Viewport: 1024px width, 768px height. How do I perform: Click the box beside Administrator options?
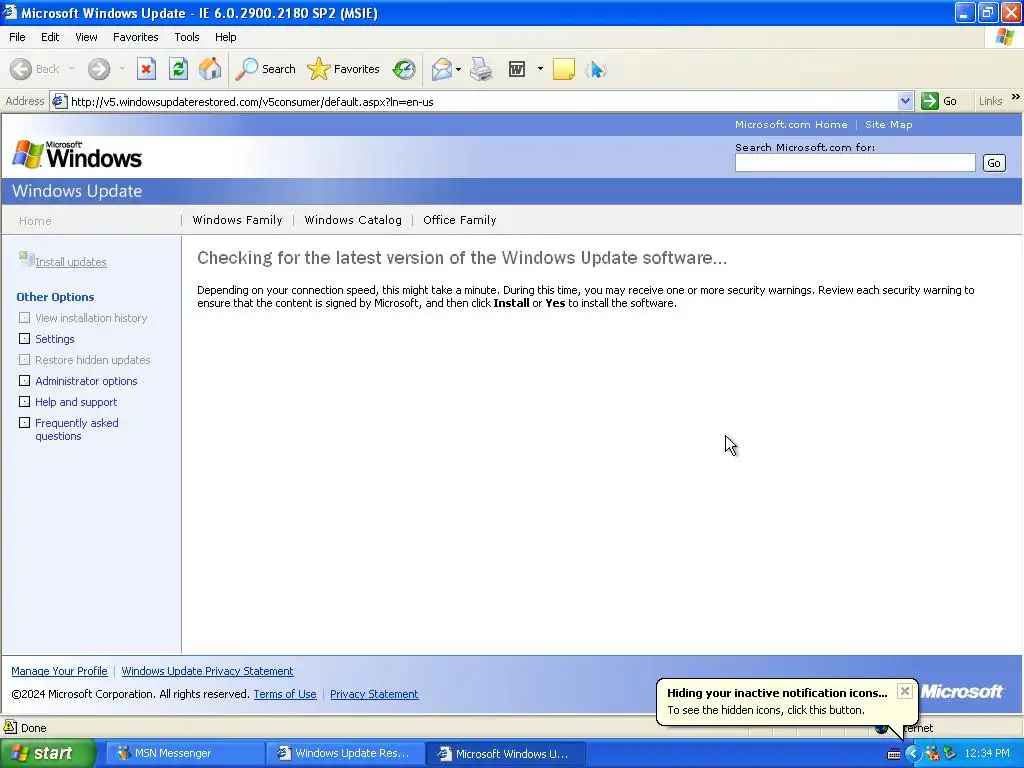pyautogui.click(x=24, y=380)
